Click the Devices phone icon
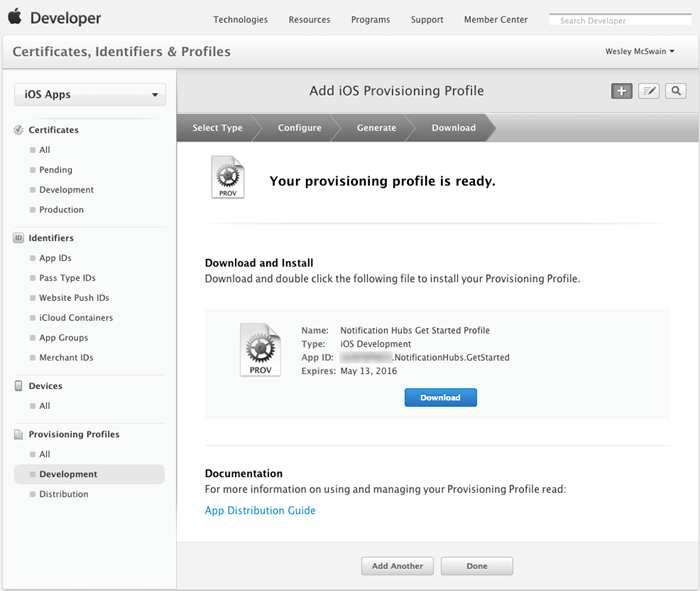Image resolution: width=700 pixels, height=591 pixels. coord(18,386)
